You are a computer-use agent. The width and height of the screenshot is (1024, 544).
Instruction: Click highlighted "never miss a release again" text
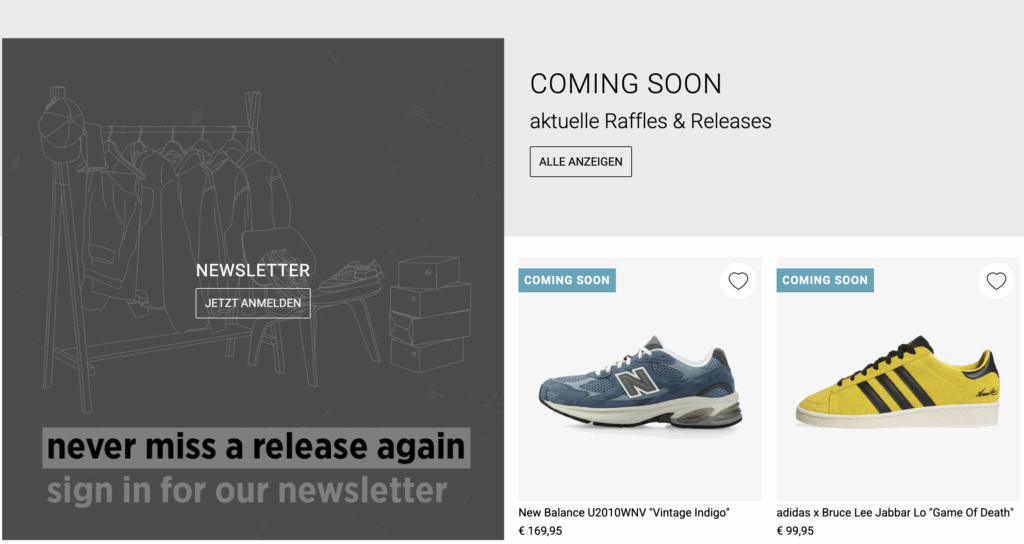pyautogui.click(x=256, y=447)
